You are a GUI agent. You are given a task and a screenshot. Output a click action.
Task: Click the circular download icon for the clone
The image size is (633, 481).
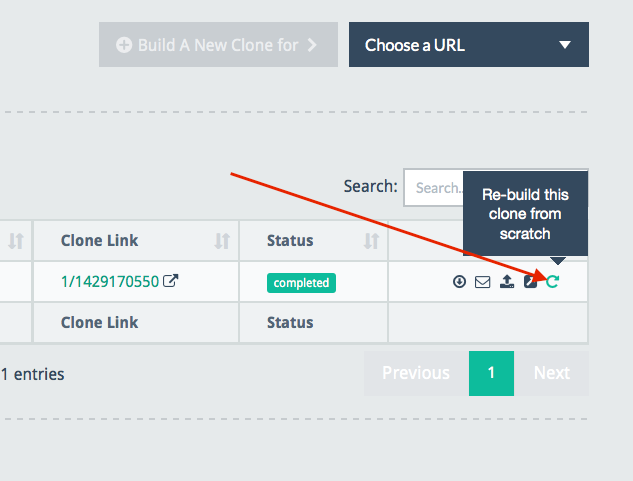pyautogui.click(x=459, y=281)
